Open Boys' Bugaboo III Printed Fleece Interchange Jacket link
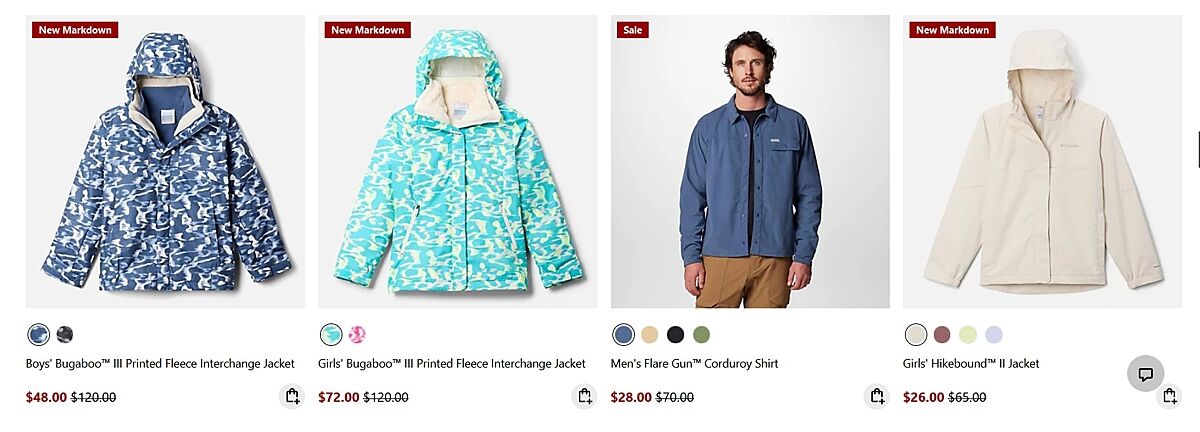The width and height of the screenshot is (1200, 432). click(x=160, y=364)
